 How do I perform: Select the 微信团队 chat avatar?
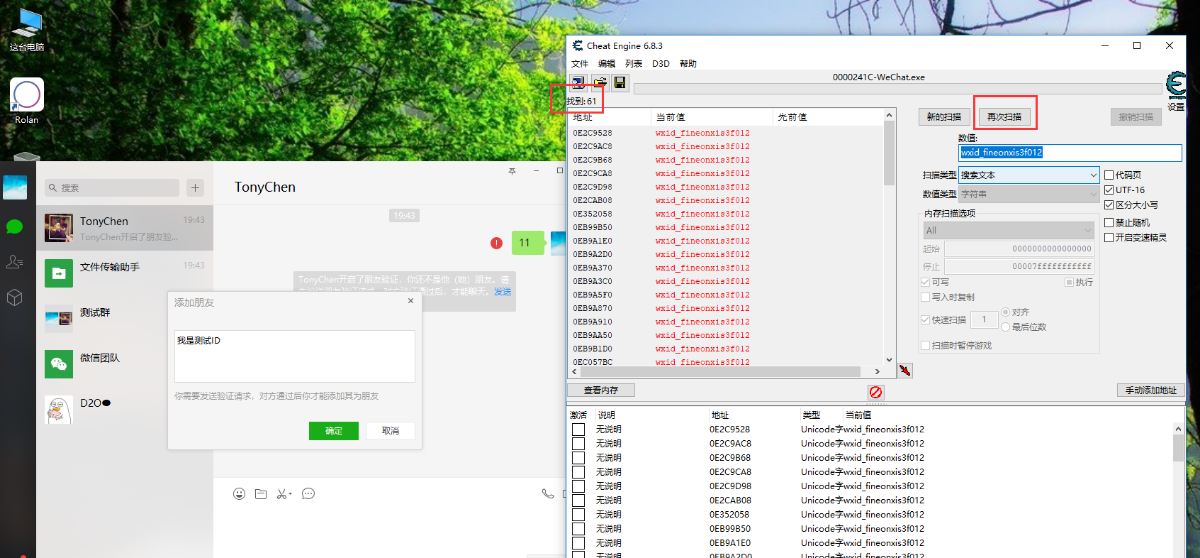point(59,363)
